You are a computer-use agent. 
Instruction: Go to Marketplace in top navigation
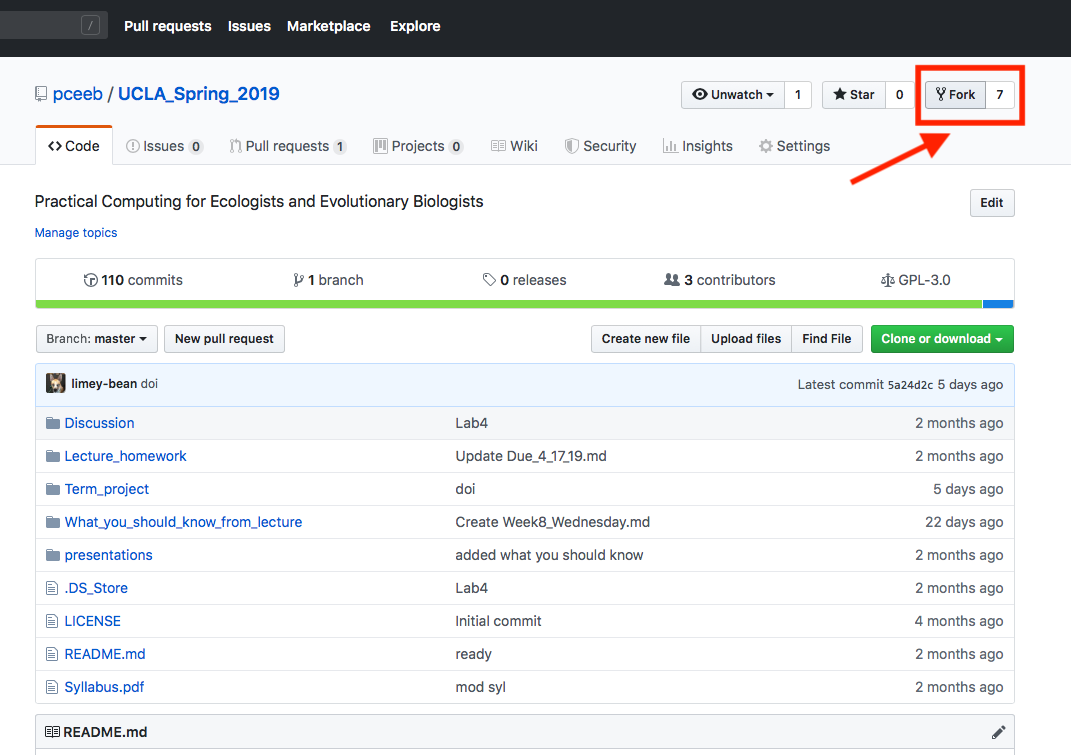329,26
